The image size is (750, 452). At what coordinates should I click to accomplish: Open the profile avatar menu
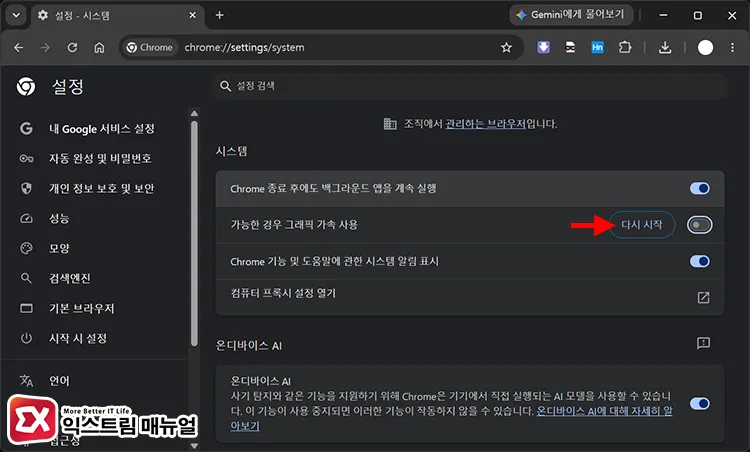click(705, 47)
